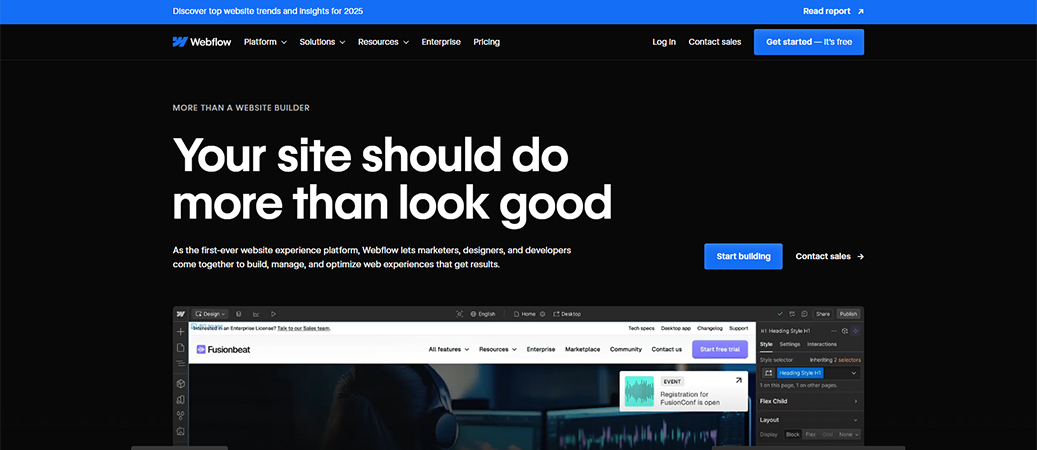Click the Add Elements plus icon
The width and height of the screenshot is (1037, 450).
pos(181,331)
